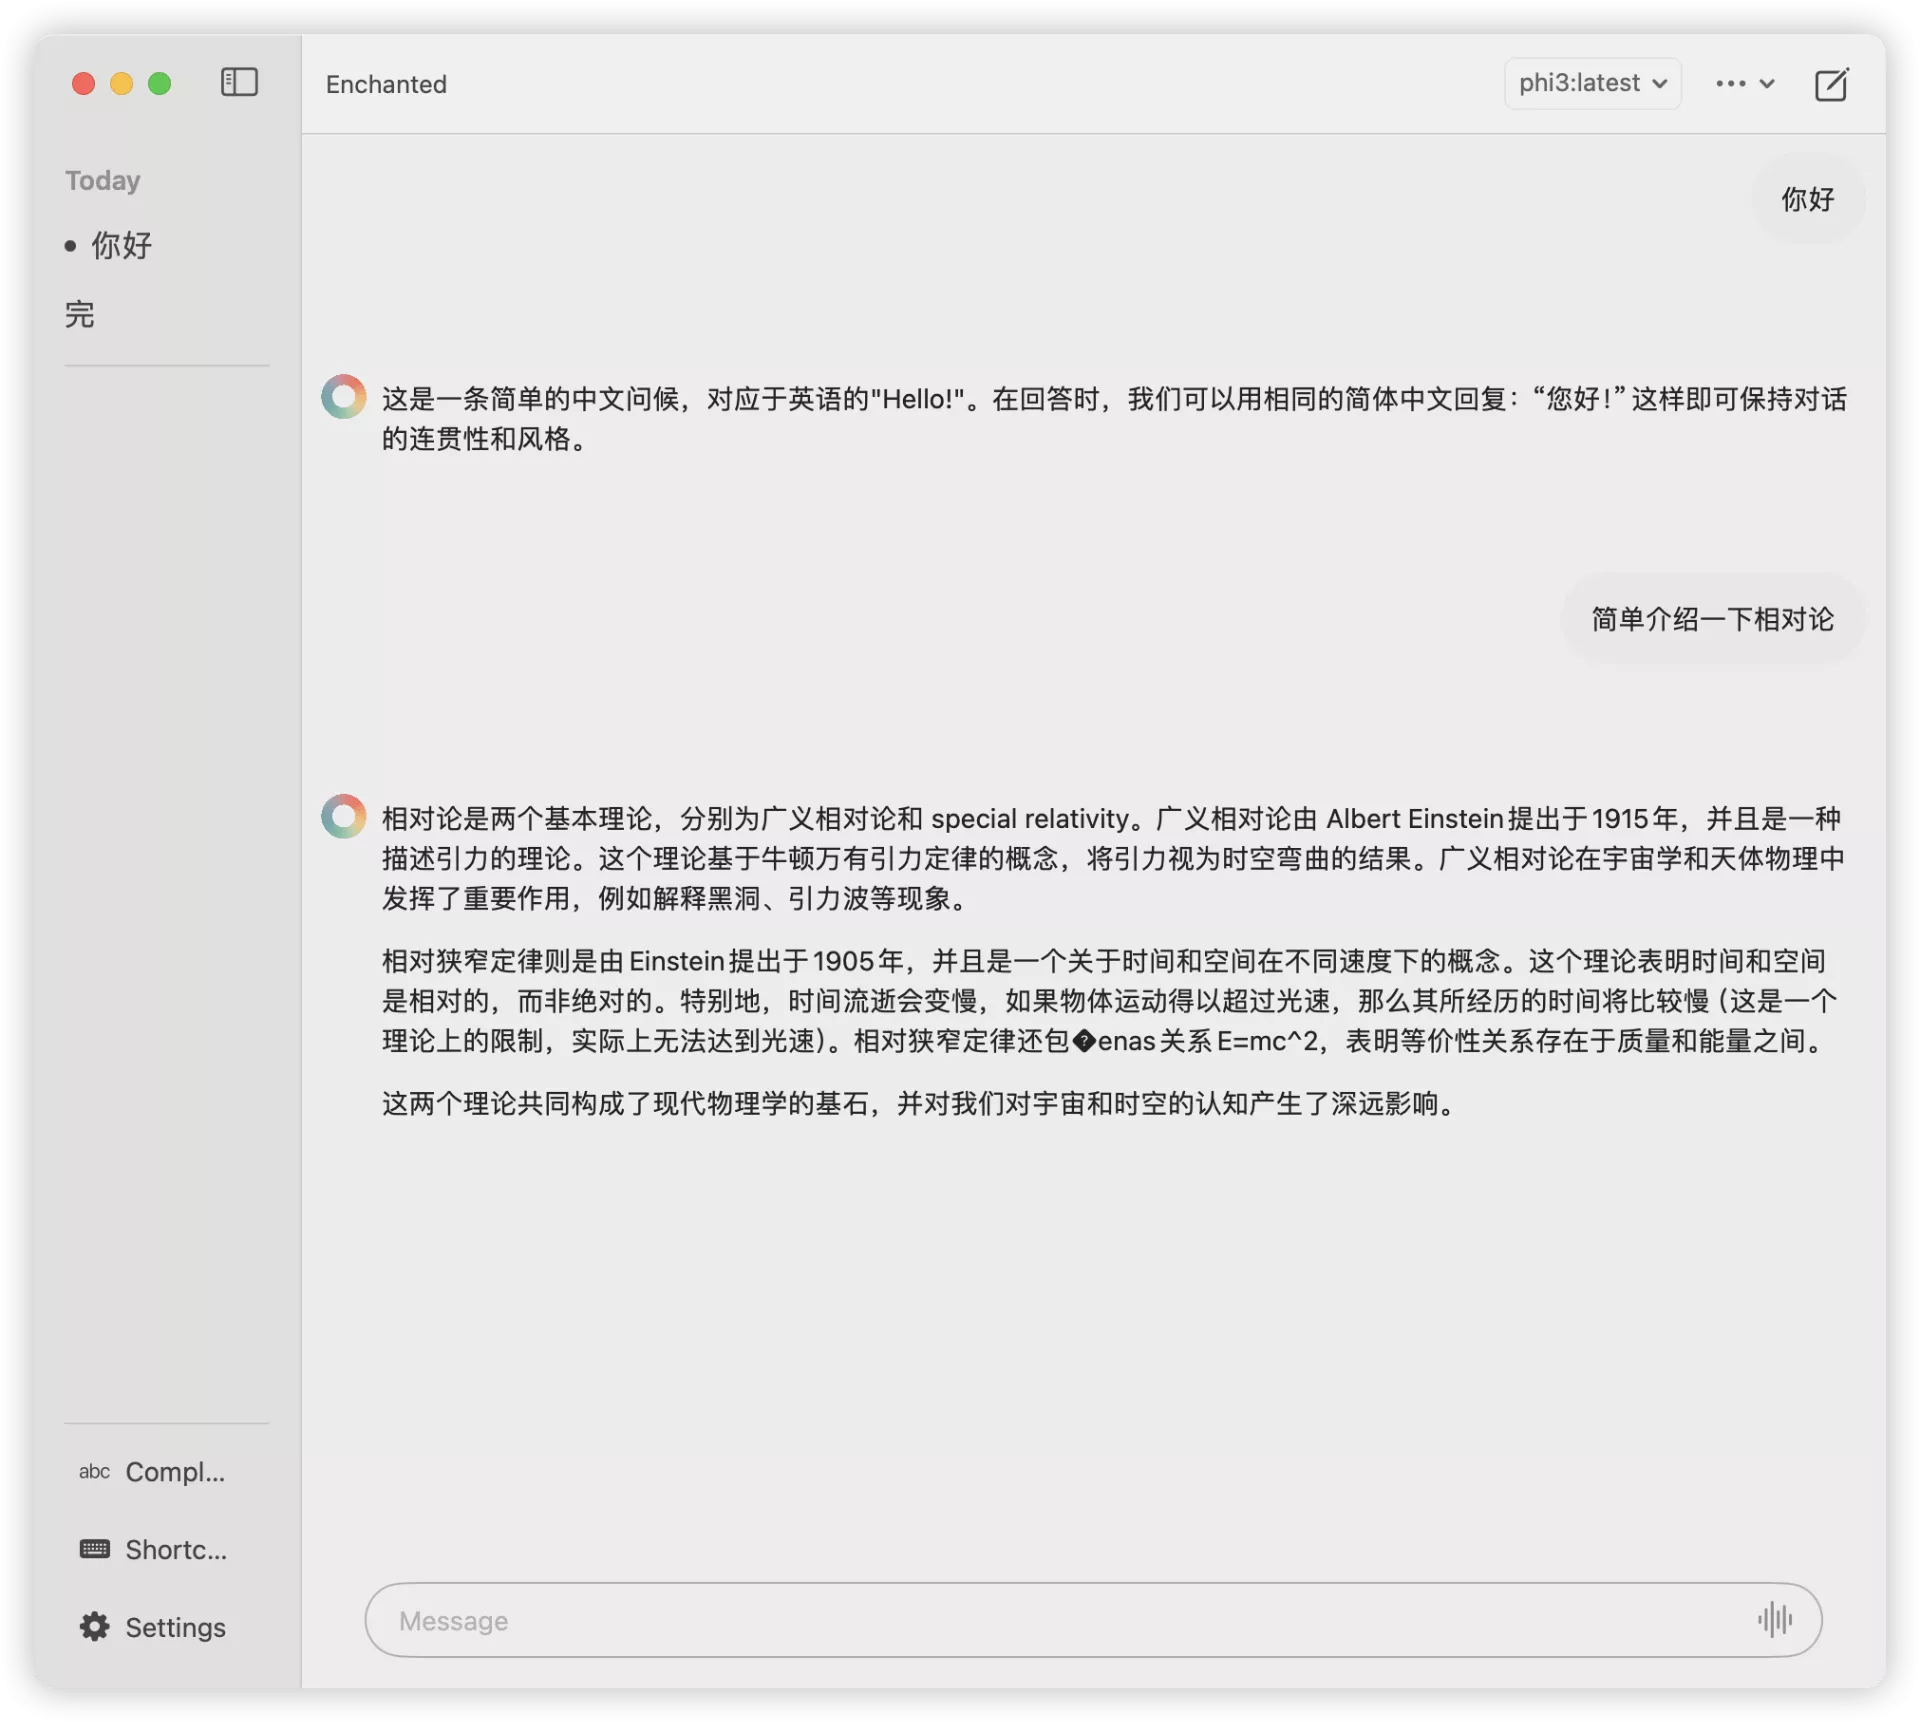
Task: Click the abc Completions icon
Action: tap(94, 1471)
